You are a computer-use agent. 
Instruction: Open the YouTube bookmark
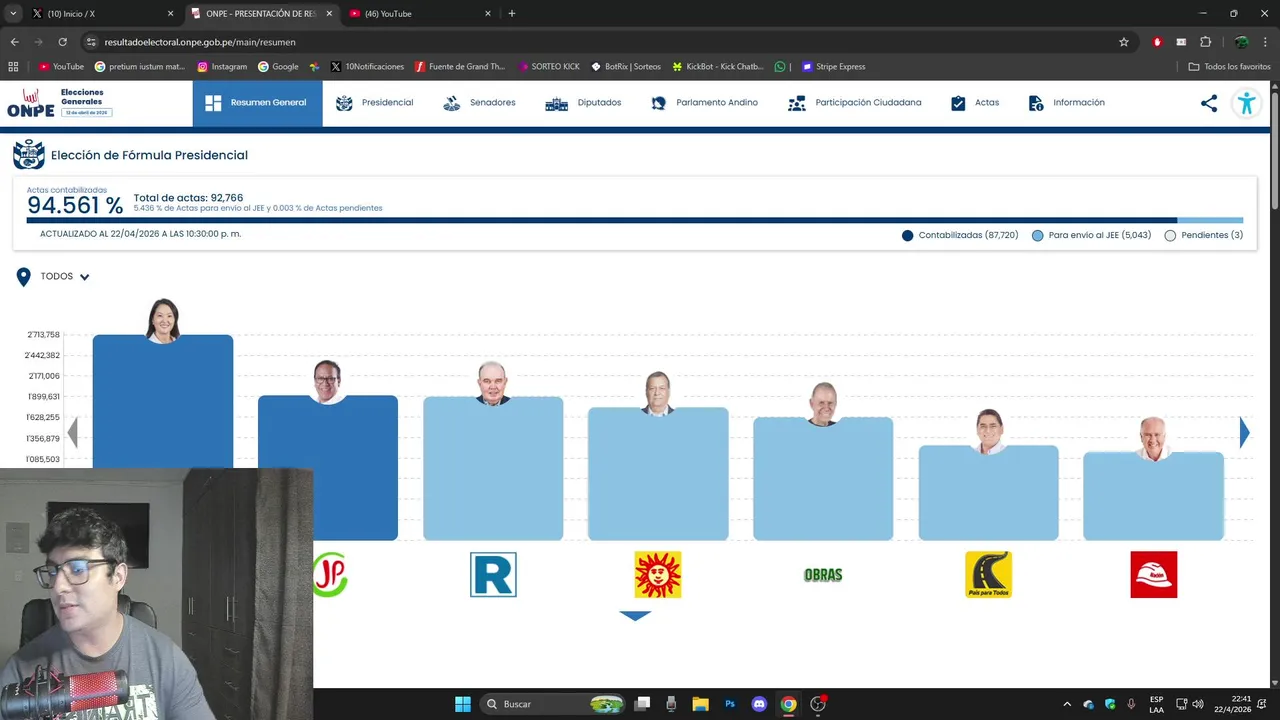pyautogui.click(x=61, y=67)
